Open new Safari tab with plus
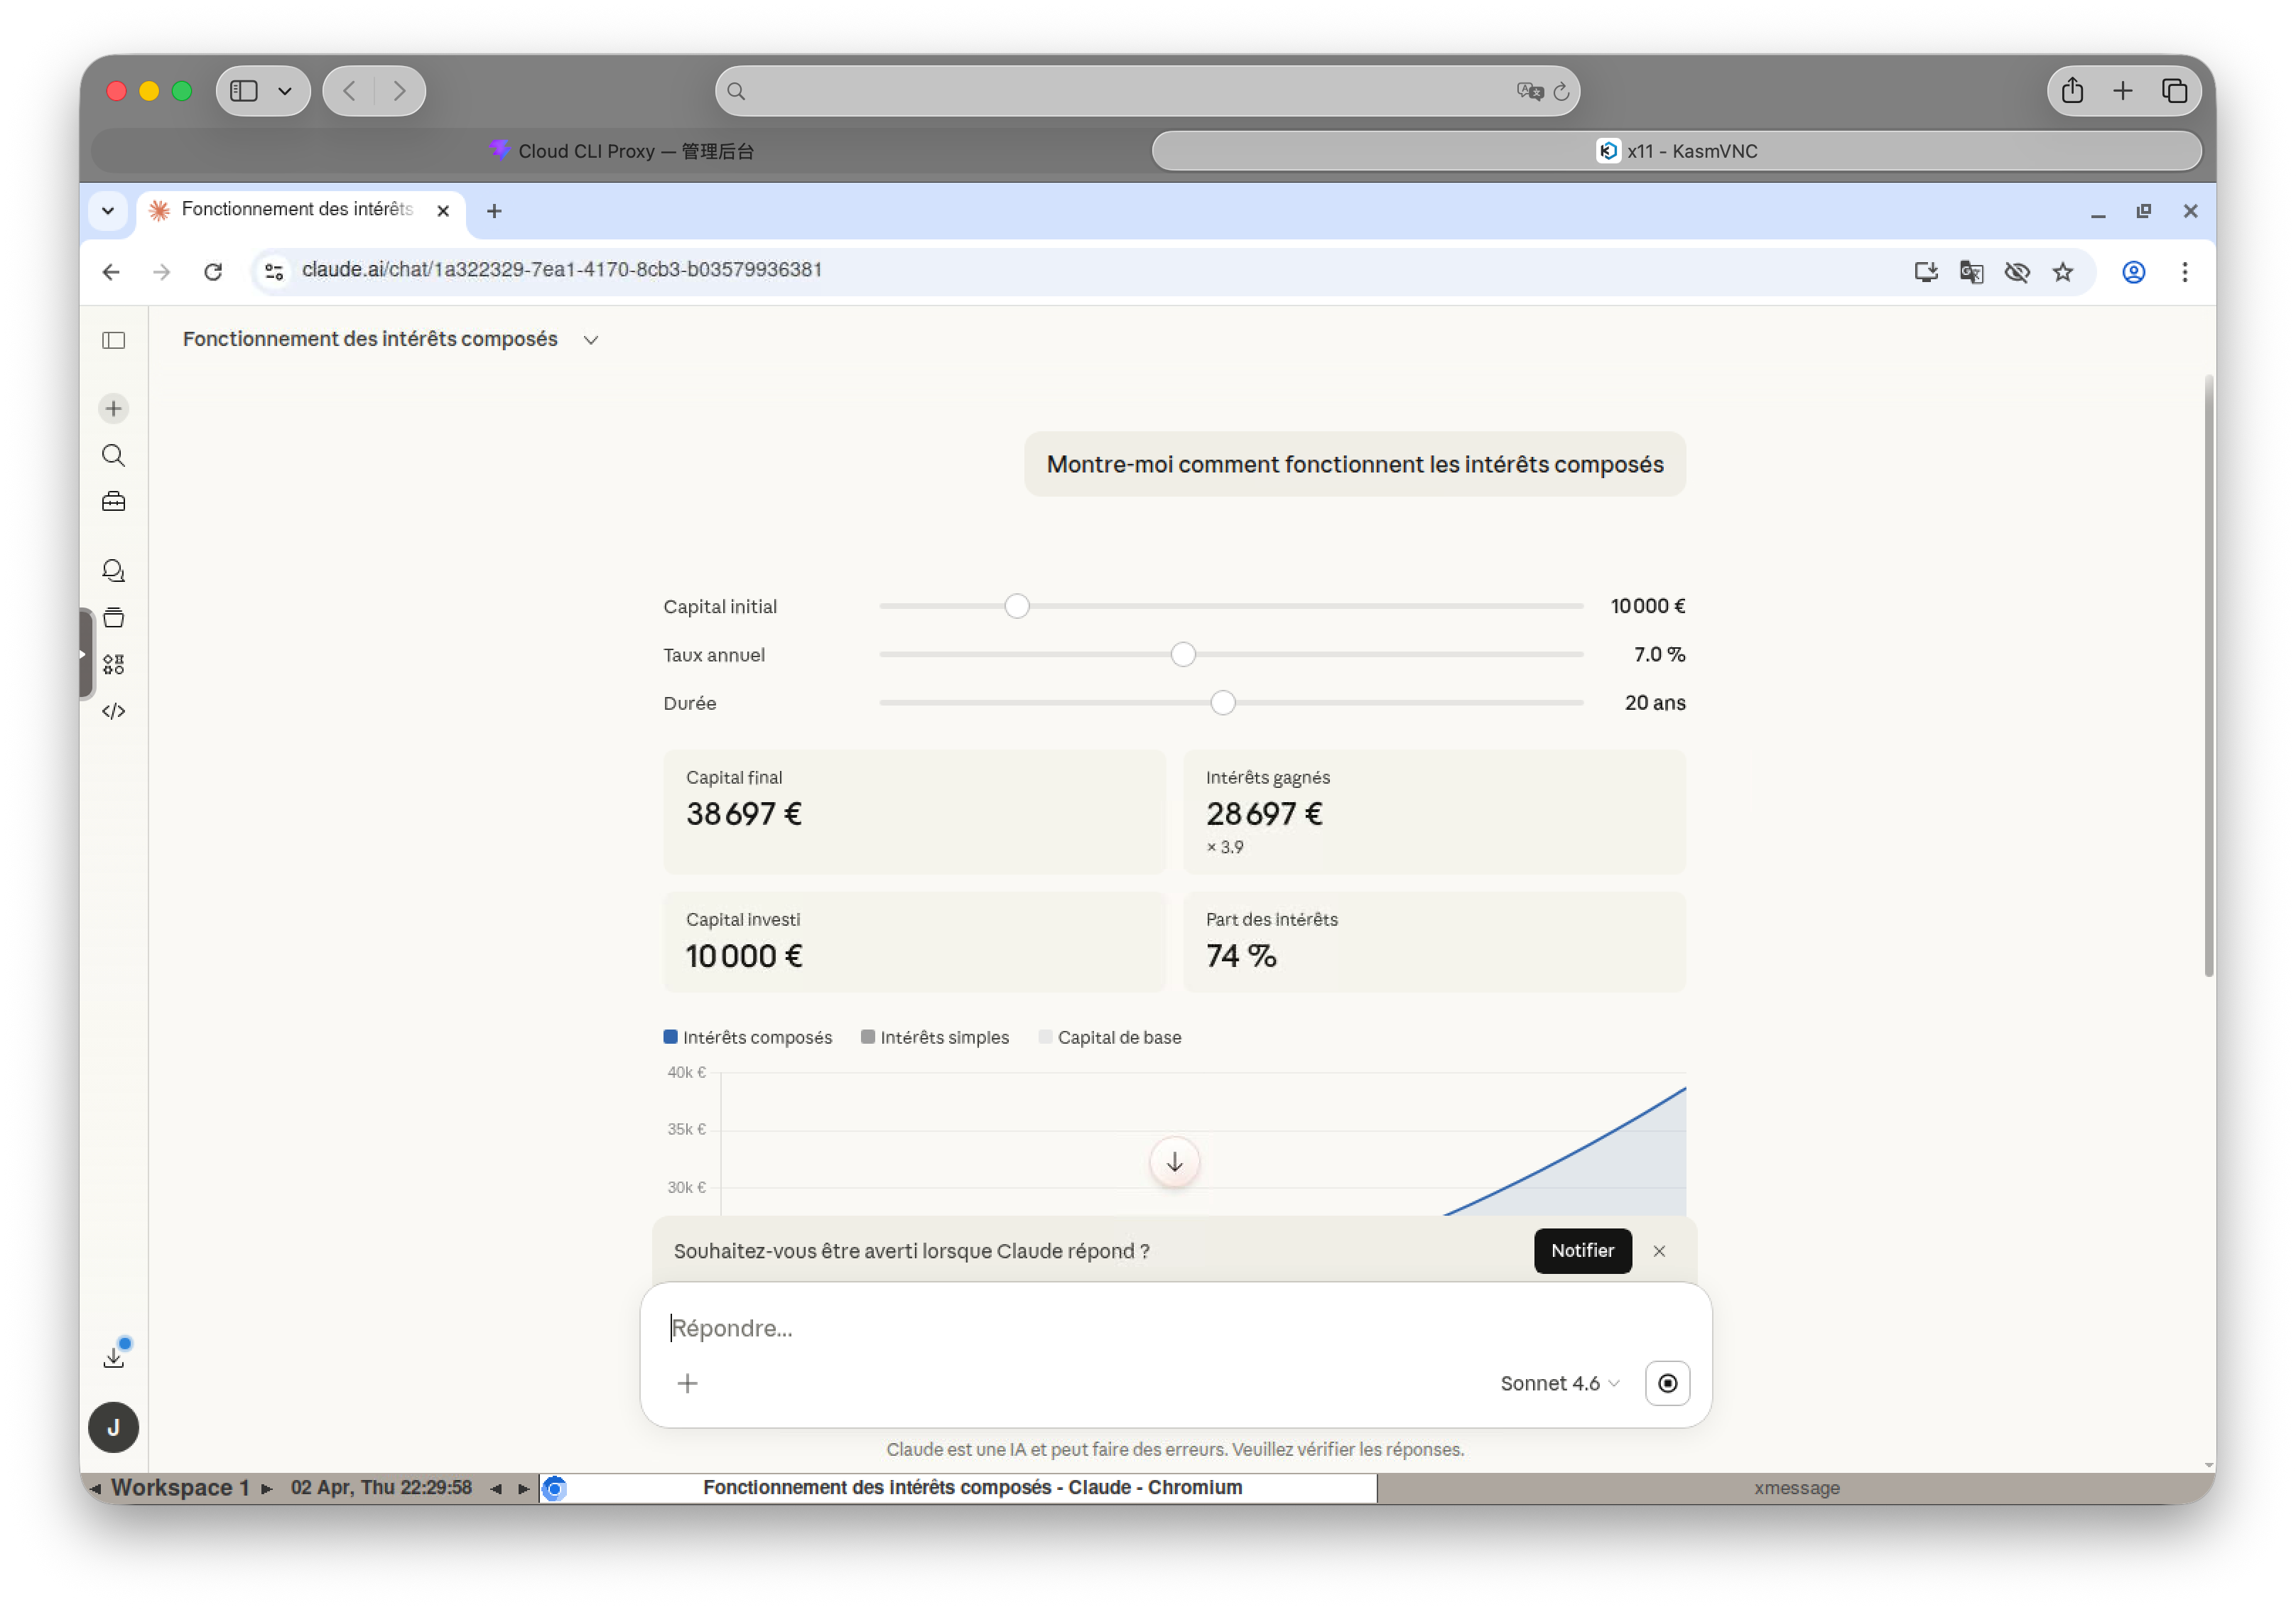The image size is (2296, 1610). [x=2123, y=91]
